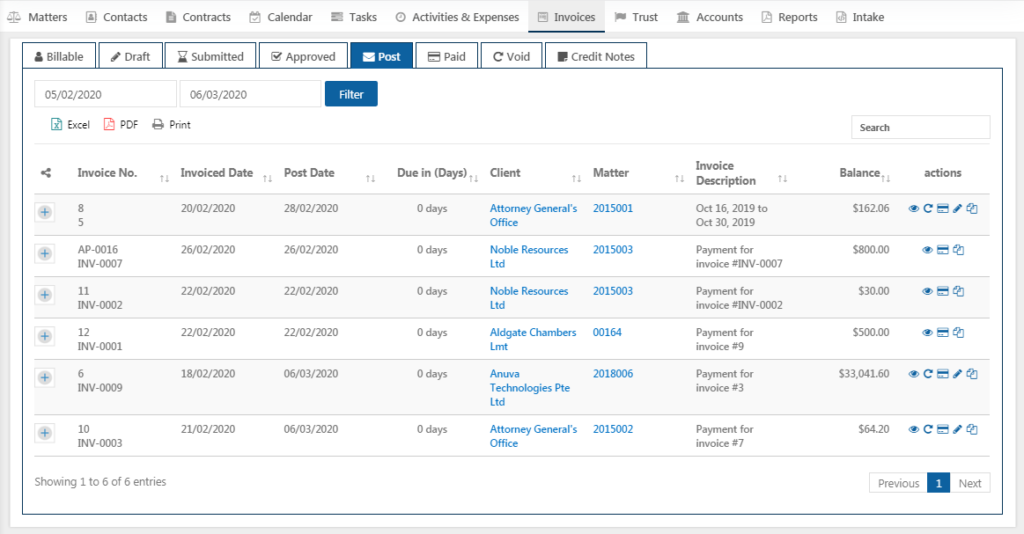Edit invoice 8 with the pencil icon

click(x=957, y=209)
